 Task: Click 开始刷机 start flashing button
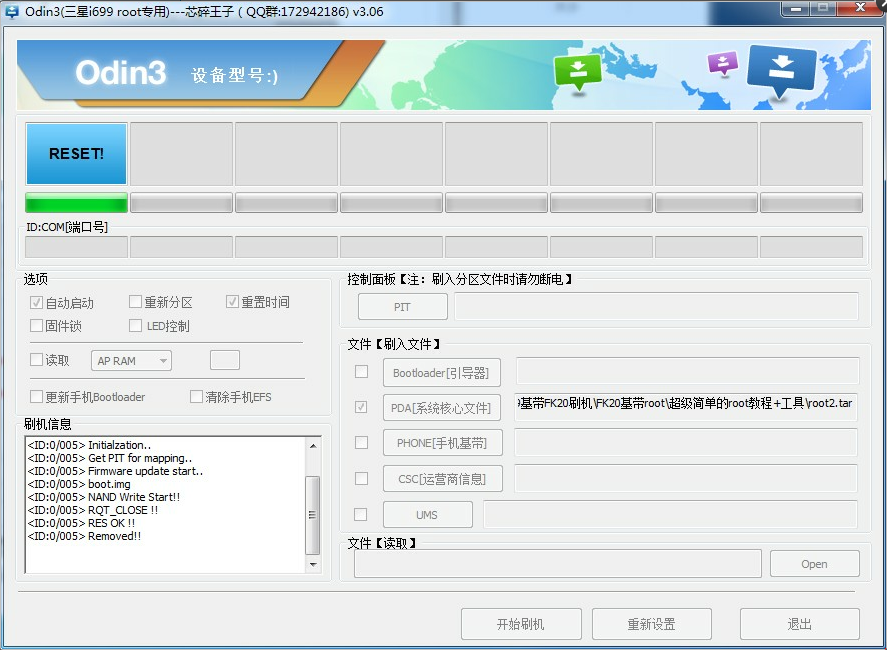(521, 624)
